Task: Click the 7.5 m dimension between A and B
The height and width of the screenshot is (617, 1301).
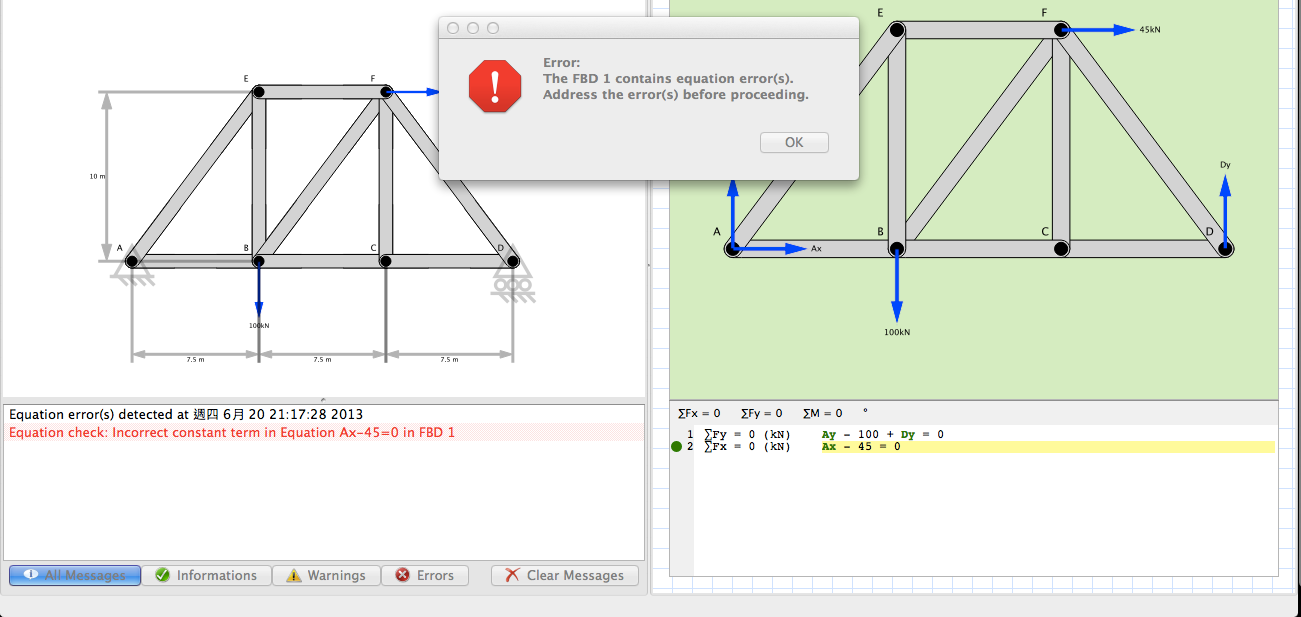Action: (x=195, y=359)
